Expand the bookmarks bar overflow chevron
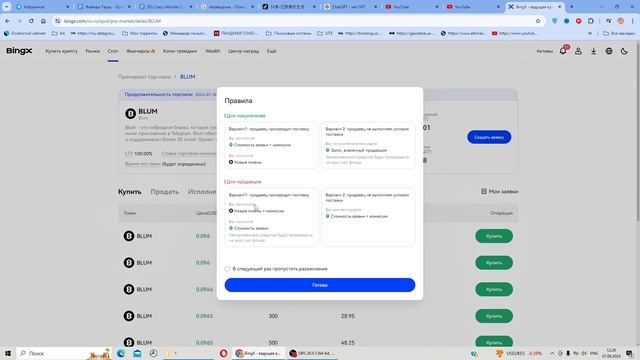640x360 pixels. tap(590, 33)
